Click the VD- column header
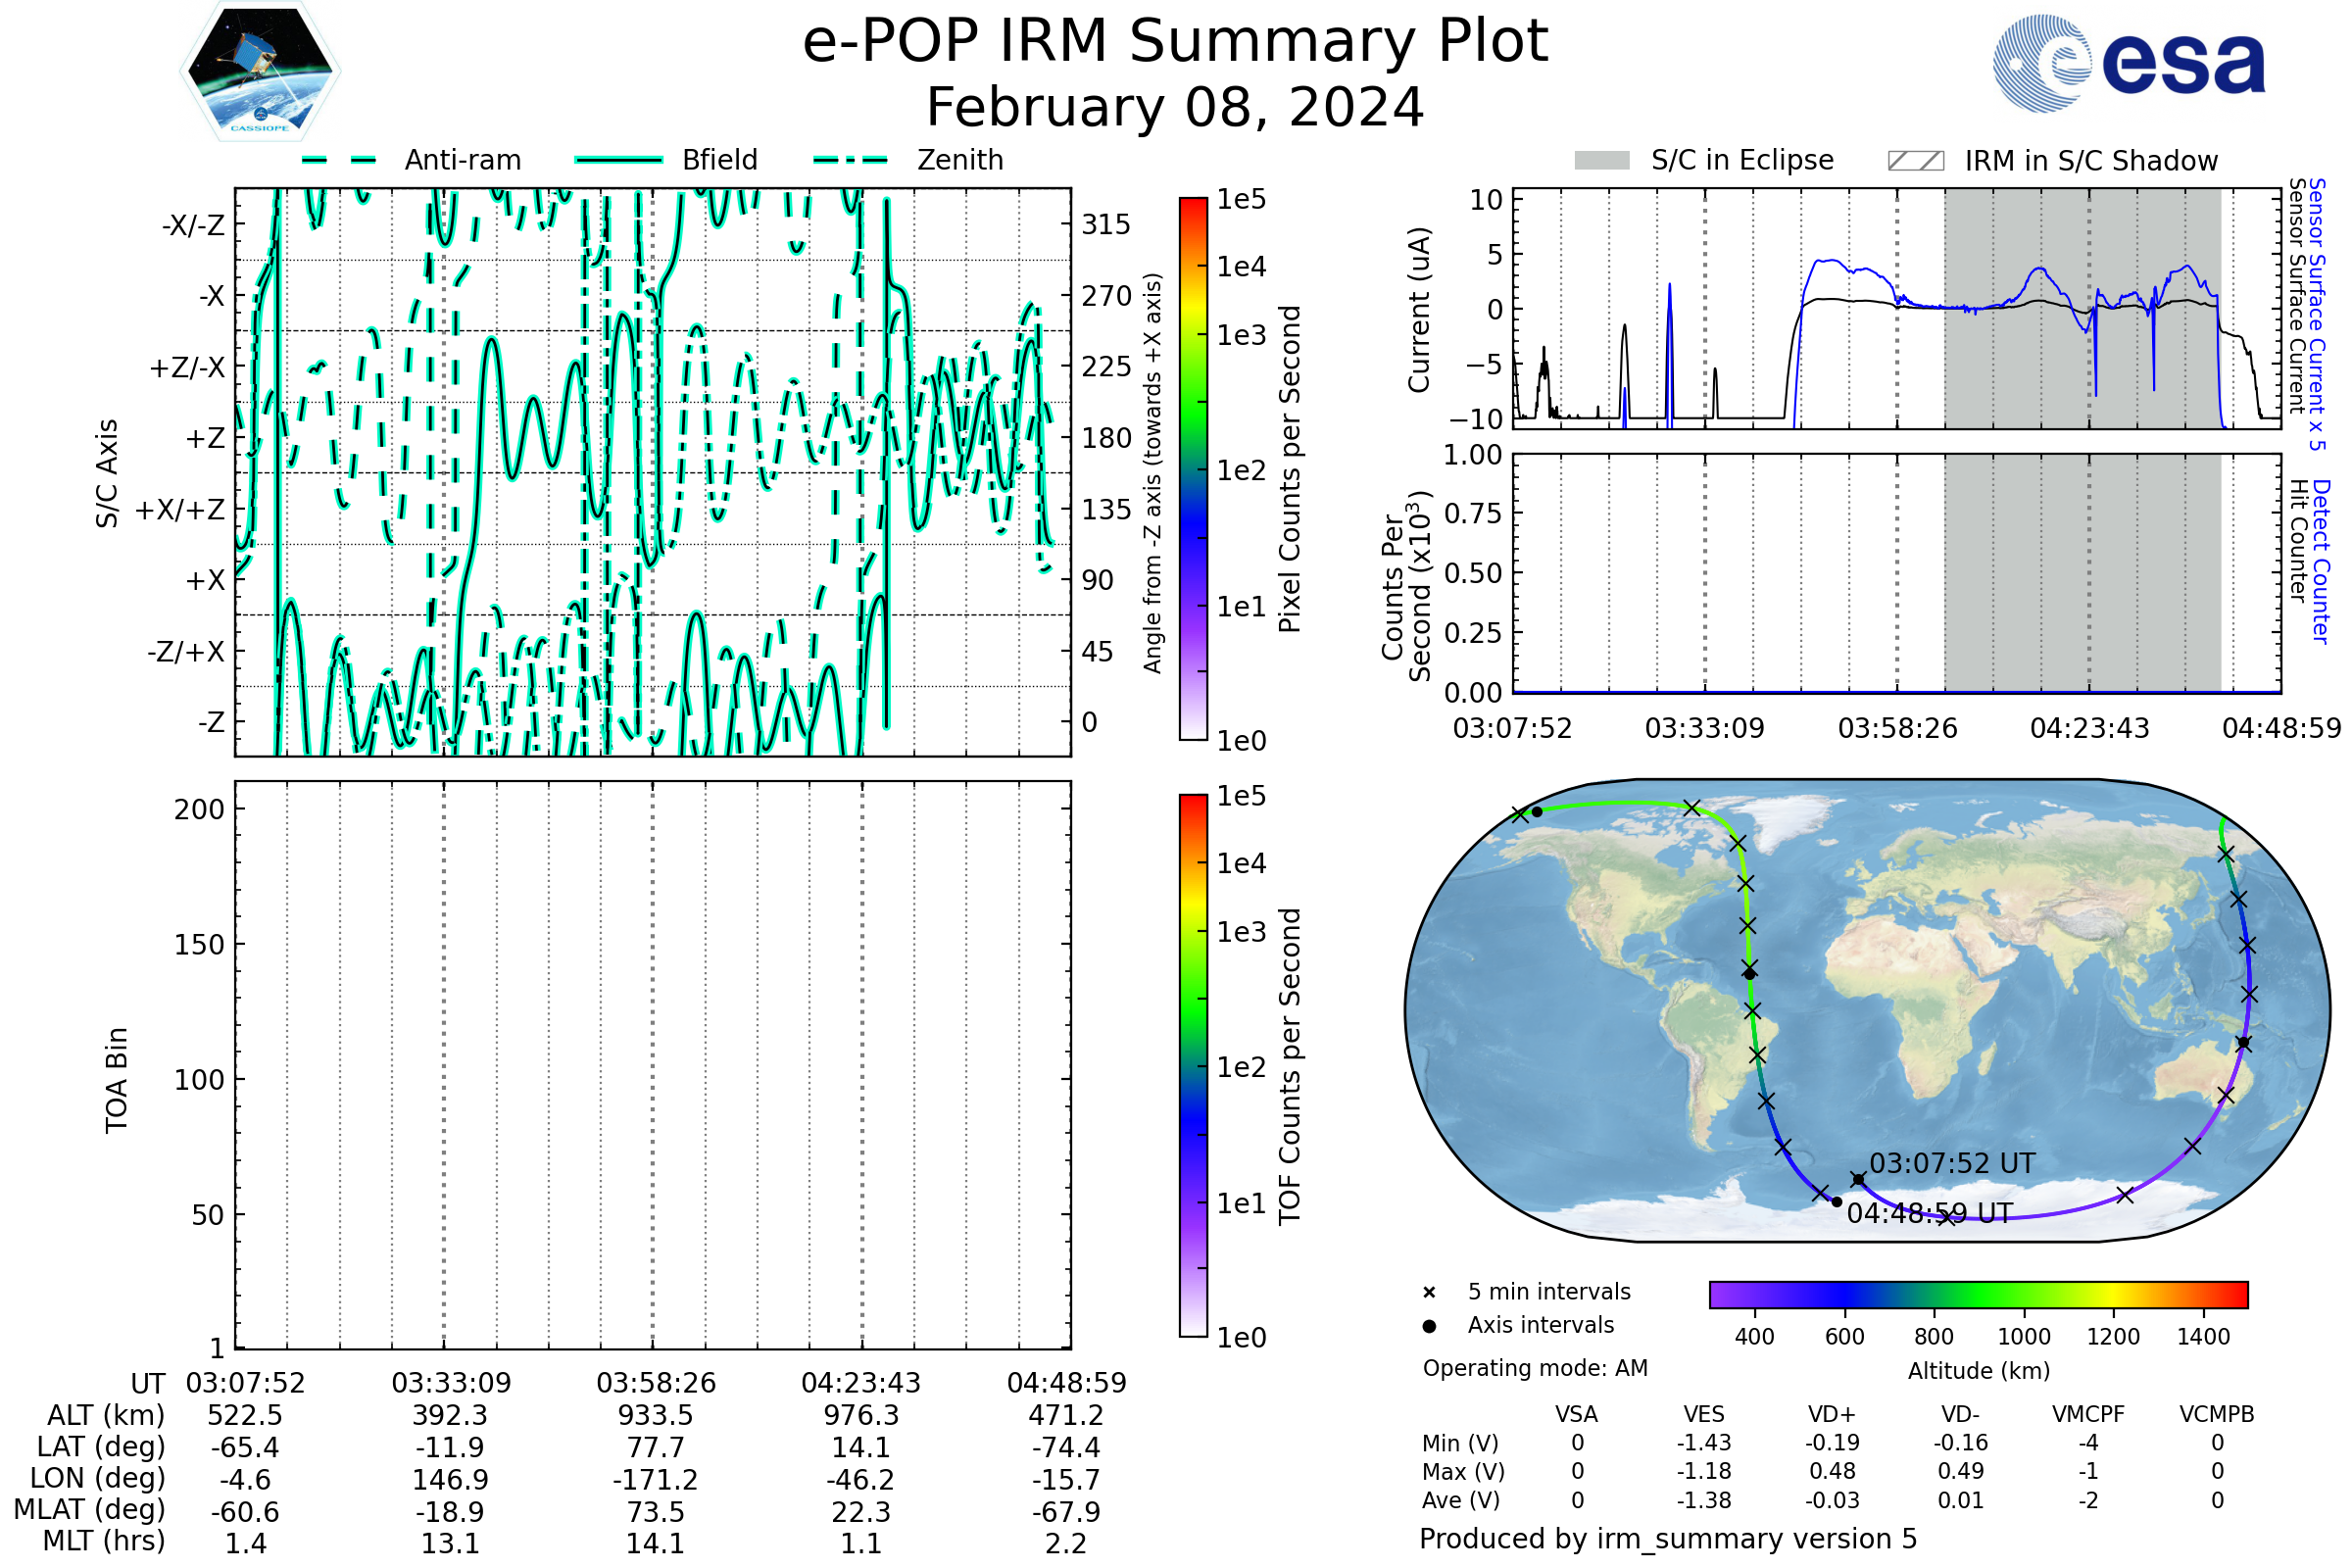Image resolution: width=2352 pixels, height=1568 pixels. 1960,1415
